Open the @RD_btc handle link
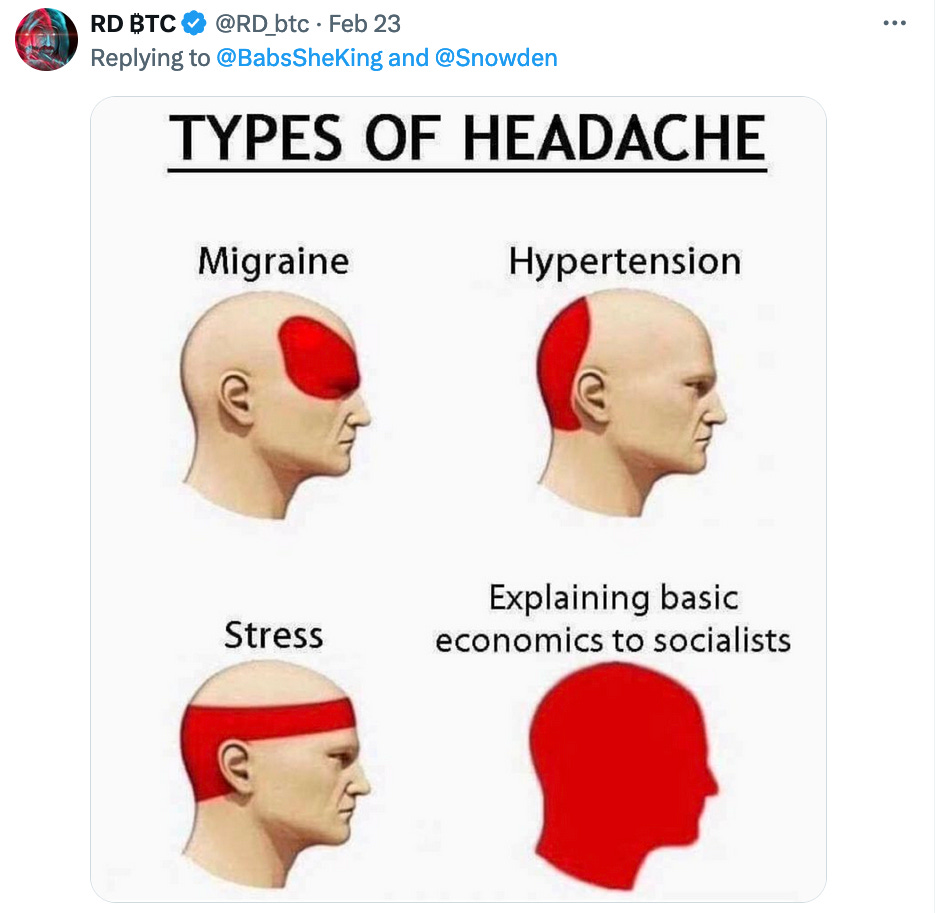This screenshot has width=935, height=913. tap(262, 24)
